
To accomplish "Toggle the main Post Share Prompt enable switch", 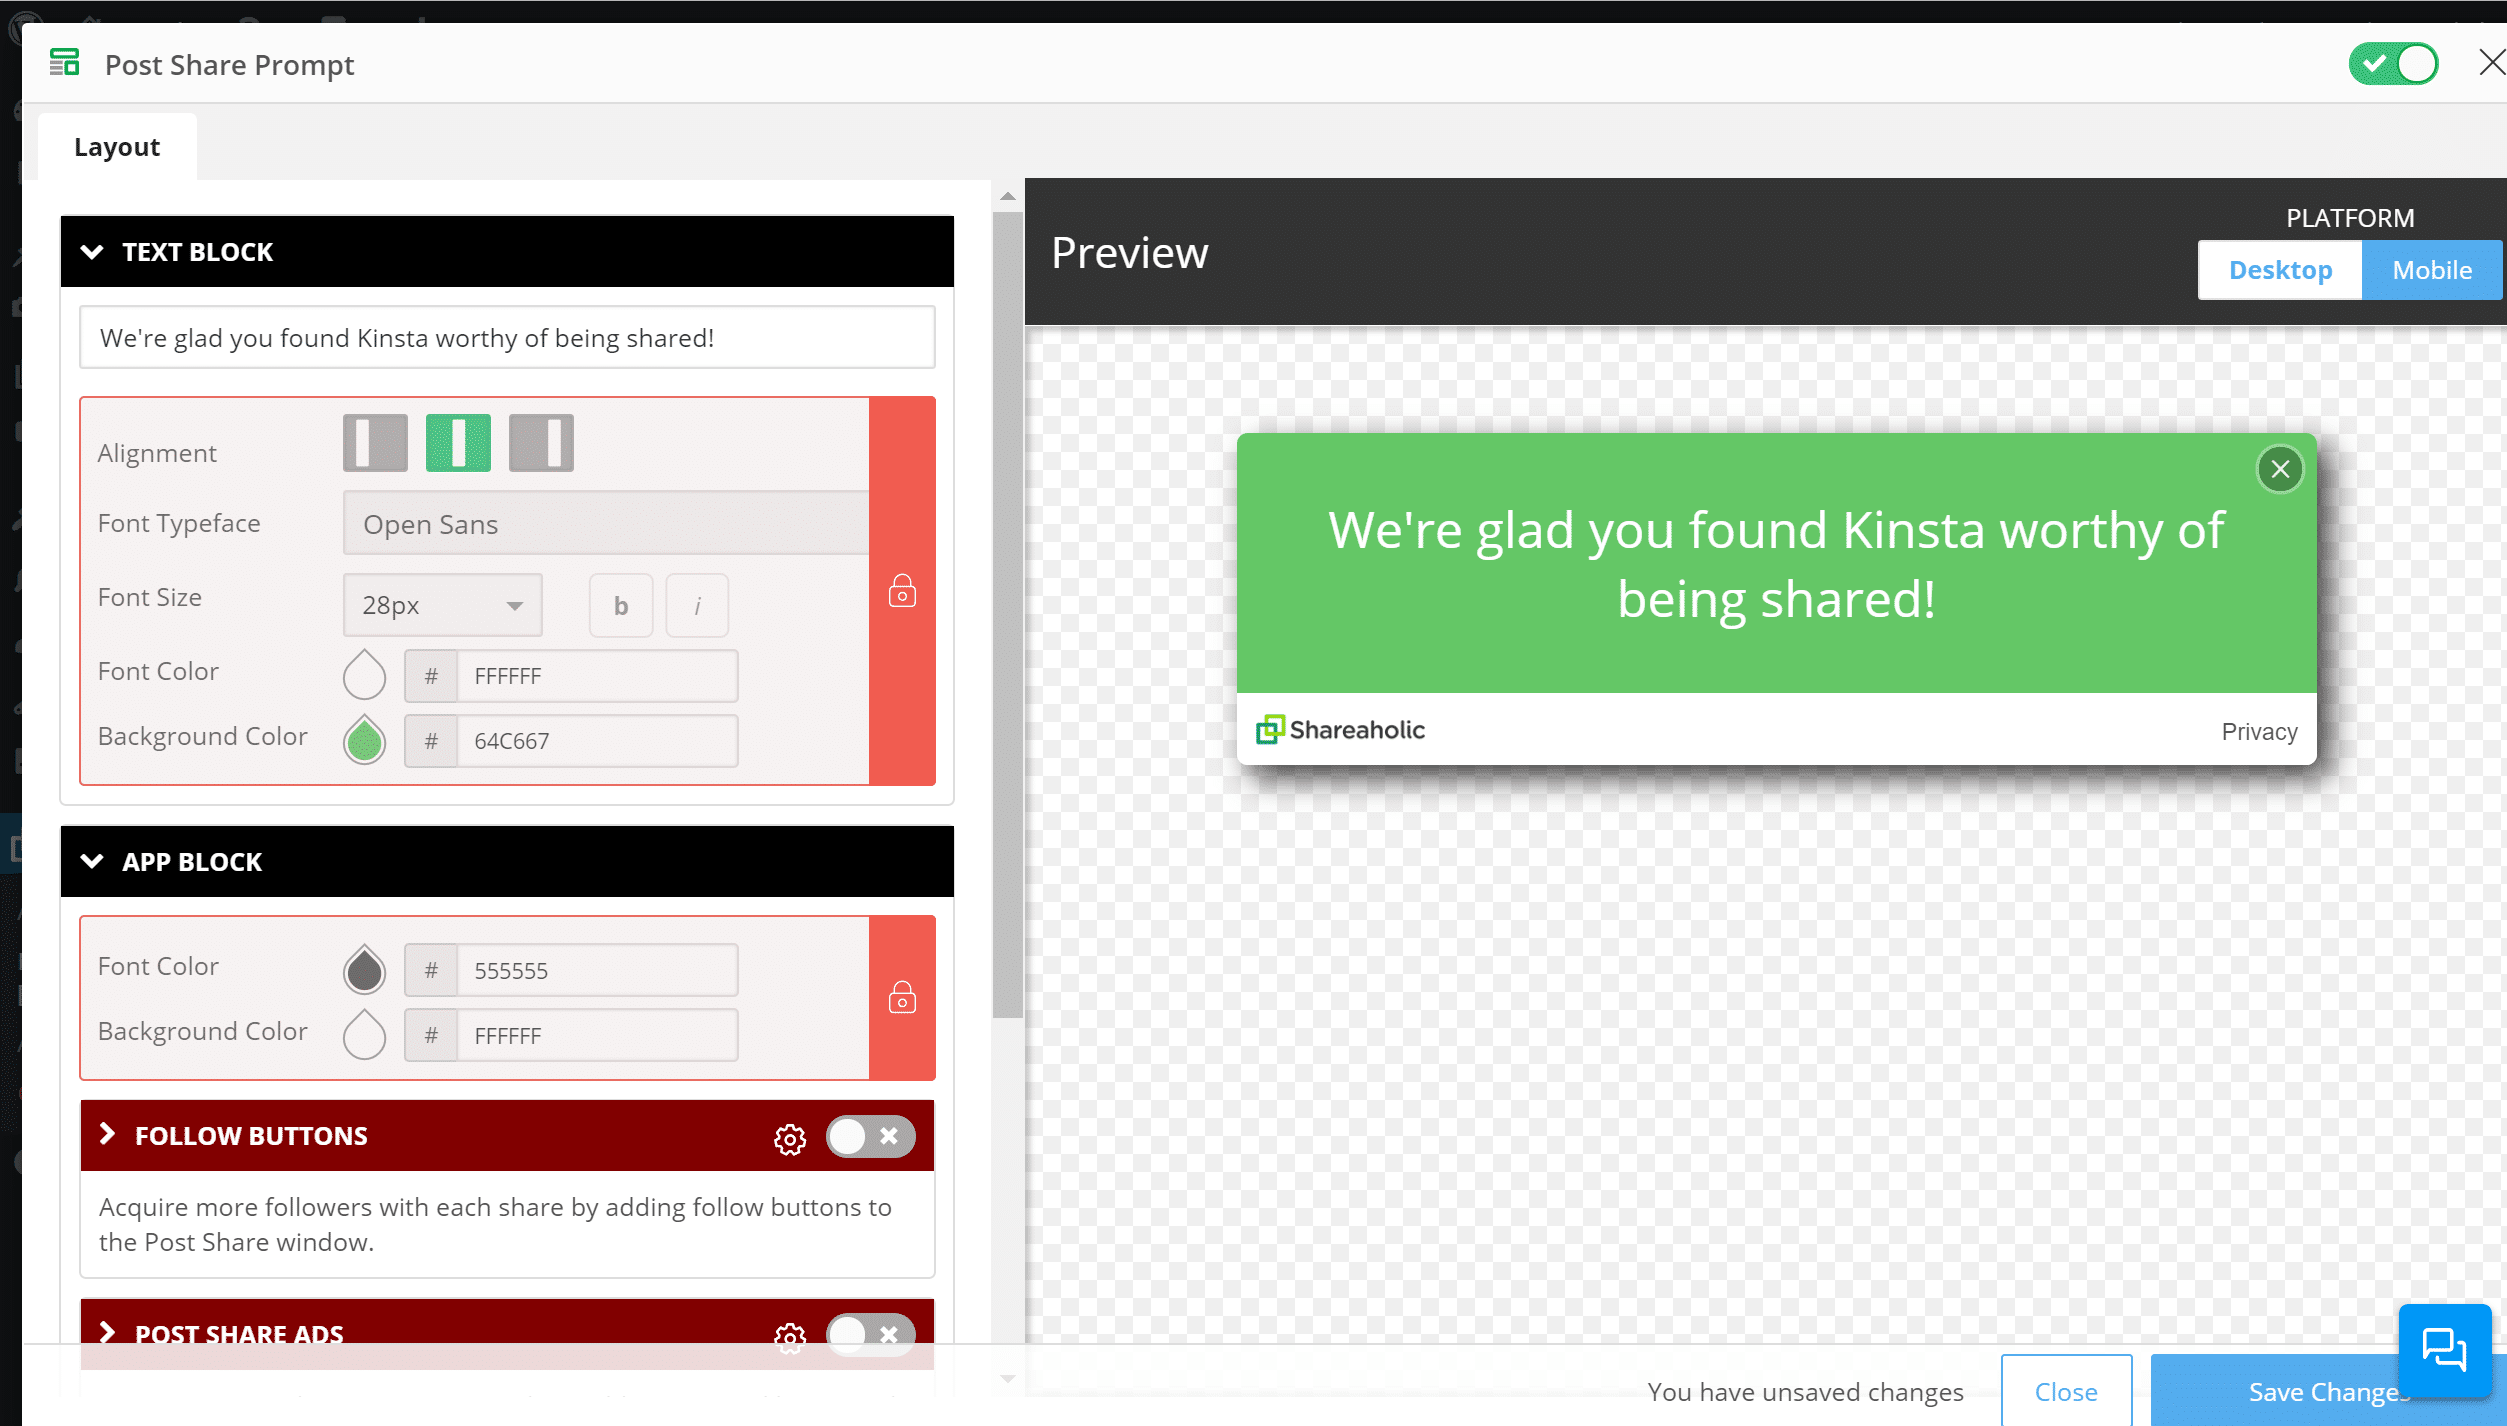I will [x=2397, y=64].
